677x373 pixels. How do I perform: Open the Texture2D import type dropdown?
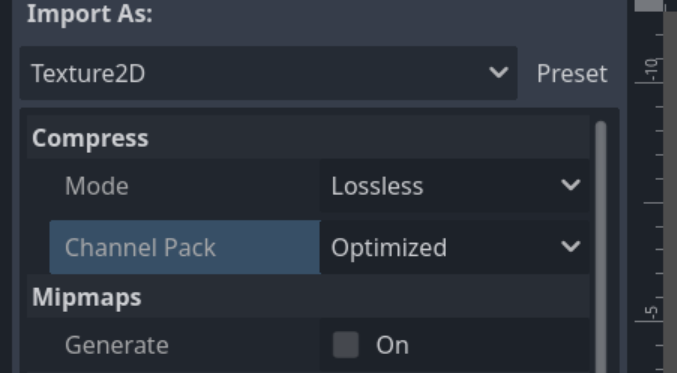(268, 73)
